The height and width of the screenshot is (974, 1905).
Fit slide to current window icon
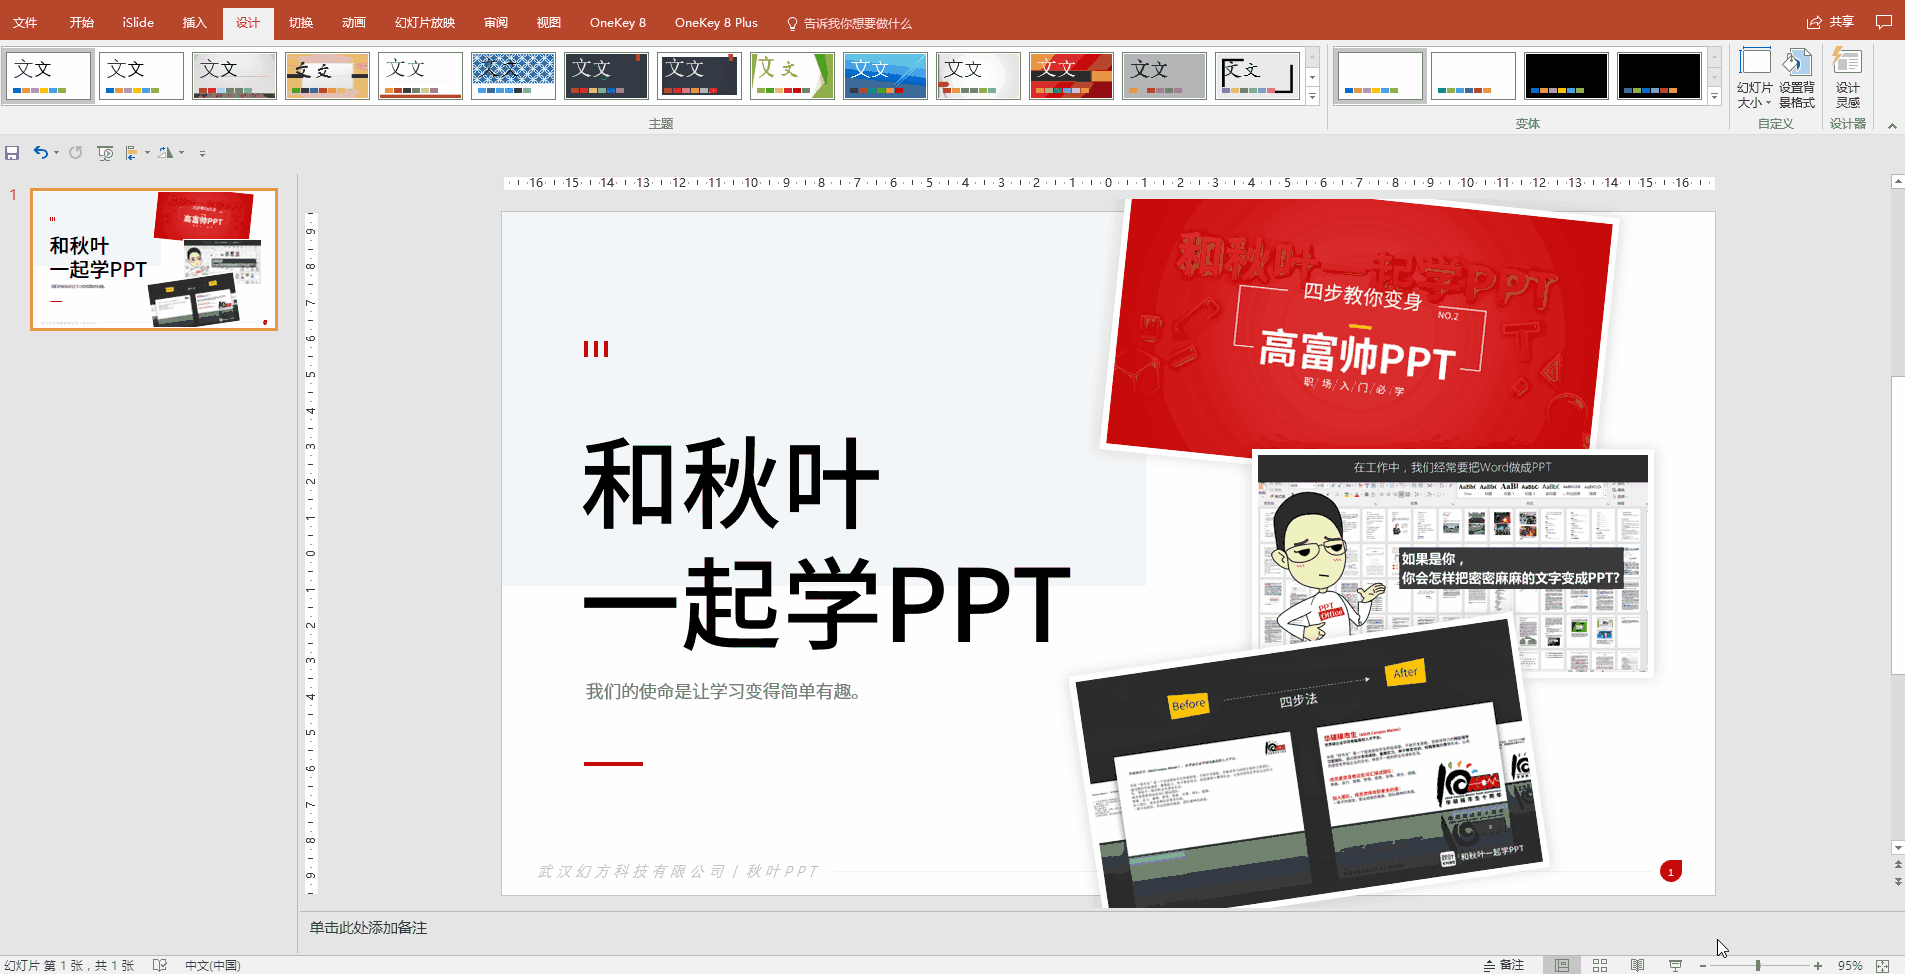(x=1882, y=966)
